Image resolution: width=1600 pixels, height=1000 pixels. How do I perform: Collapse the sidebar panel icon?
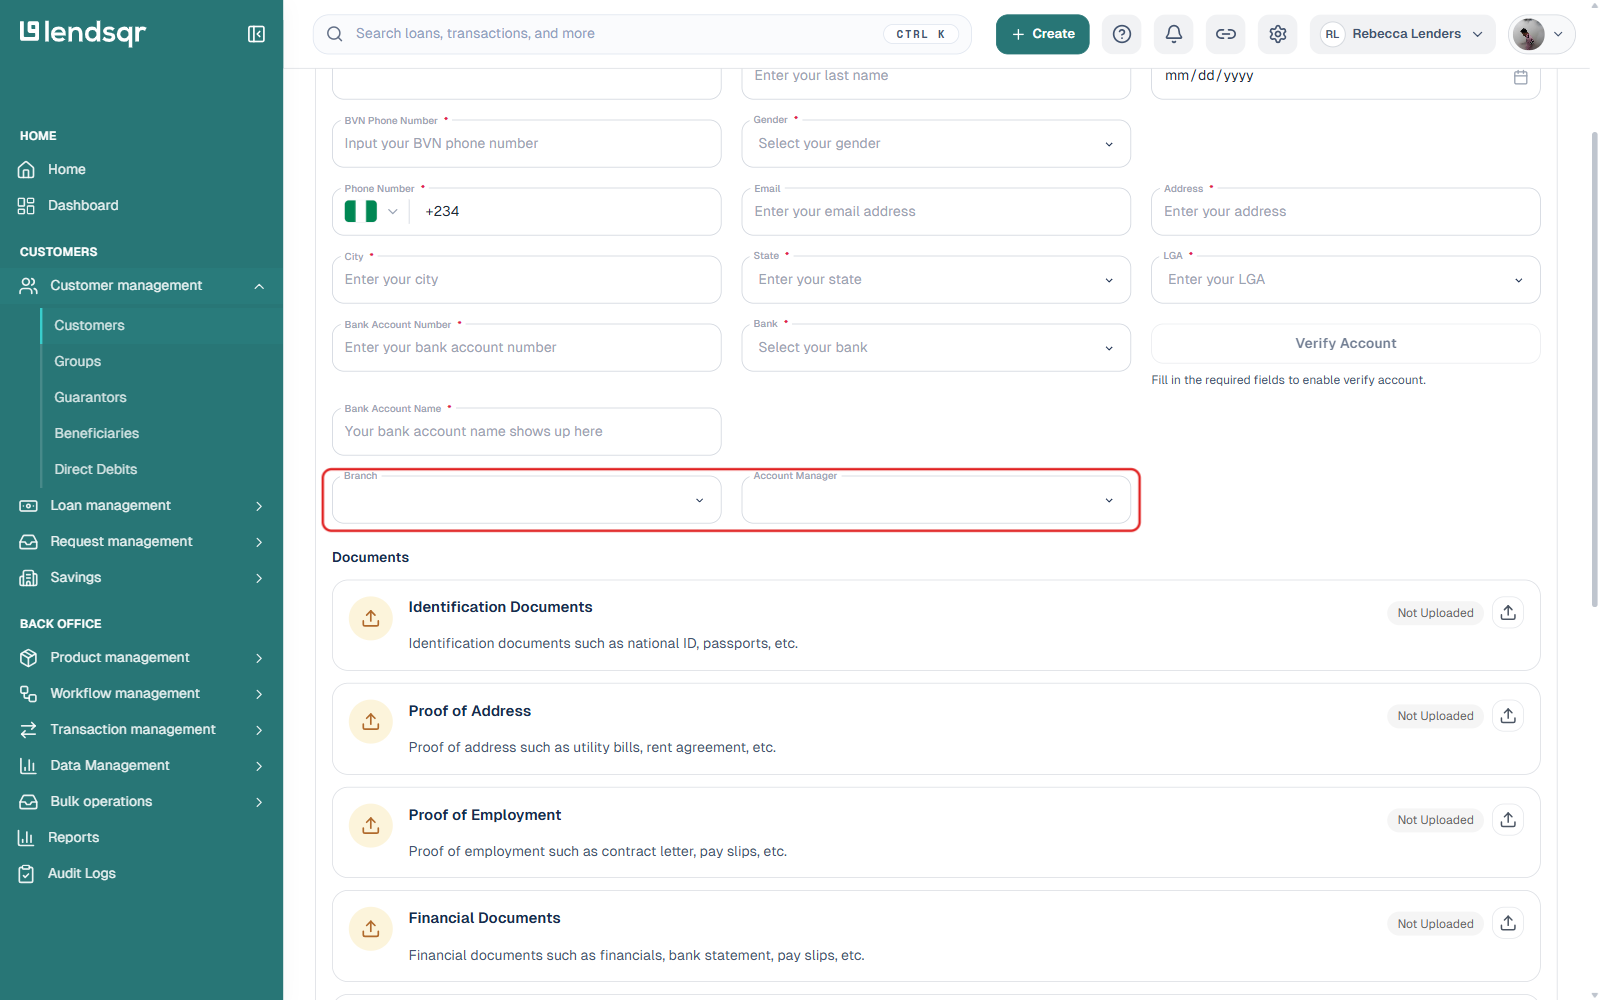[x=256, y=34]
